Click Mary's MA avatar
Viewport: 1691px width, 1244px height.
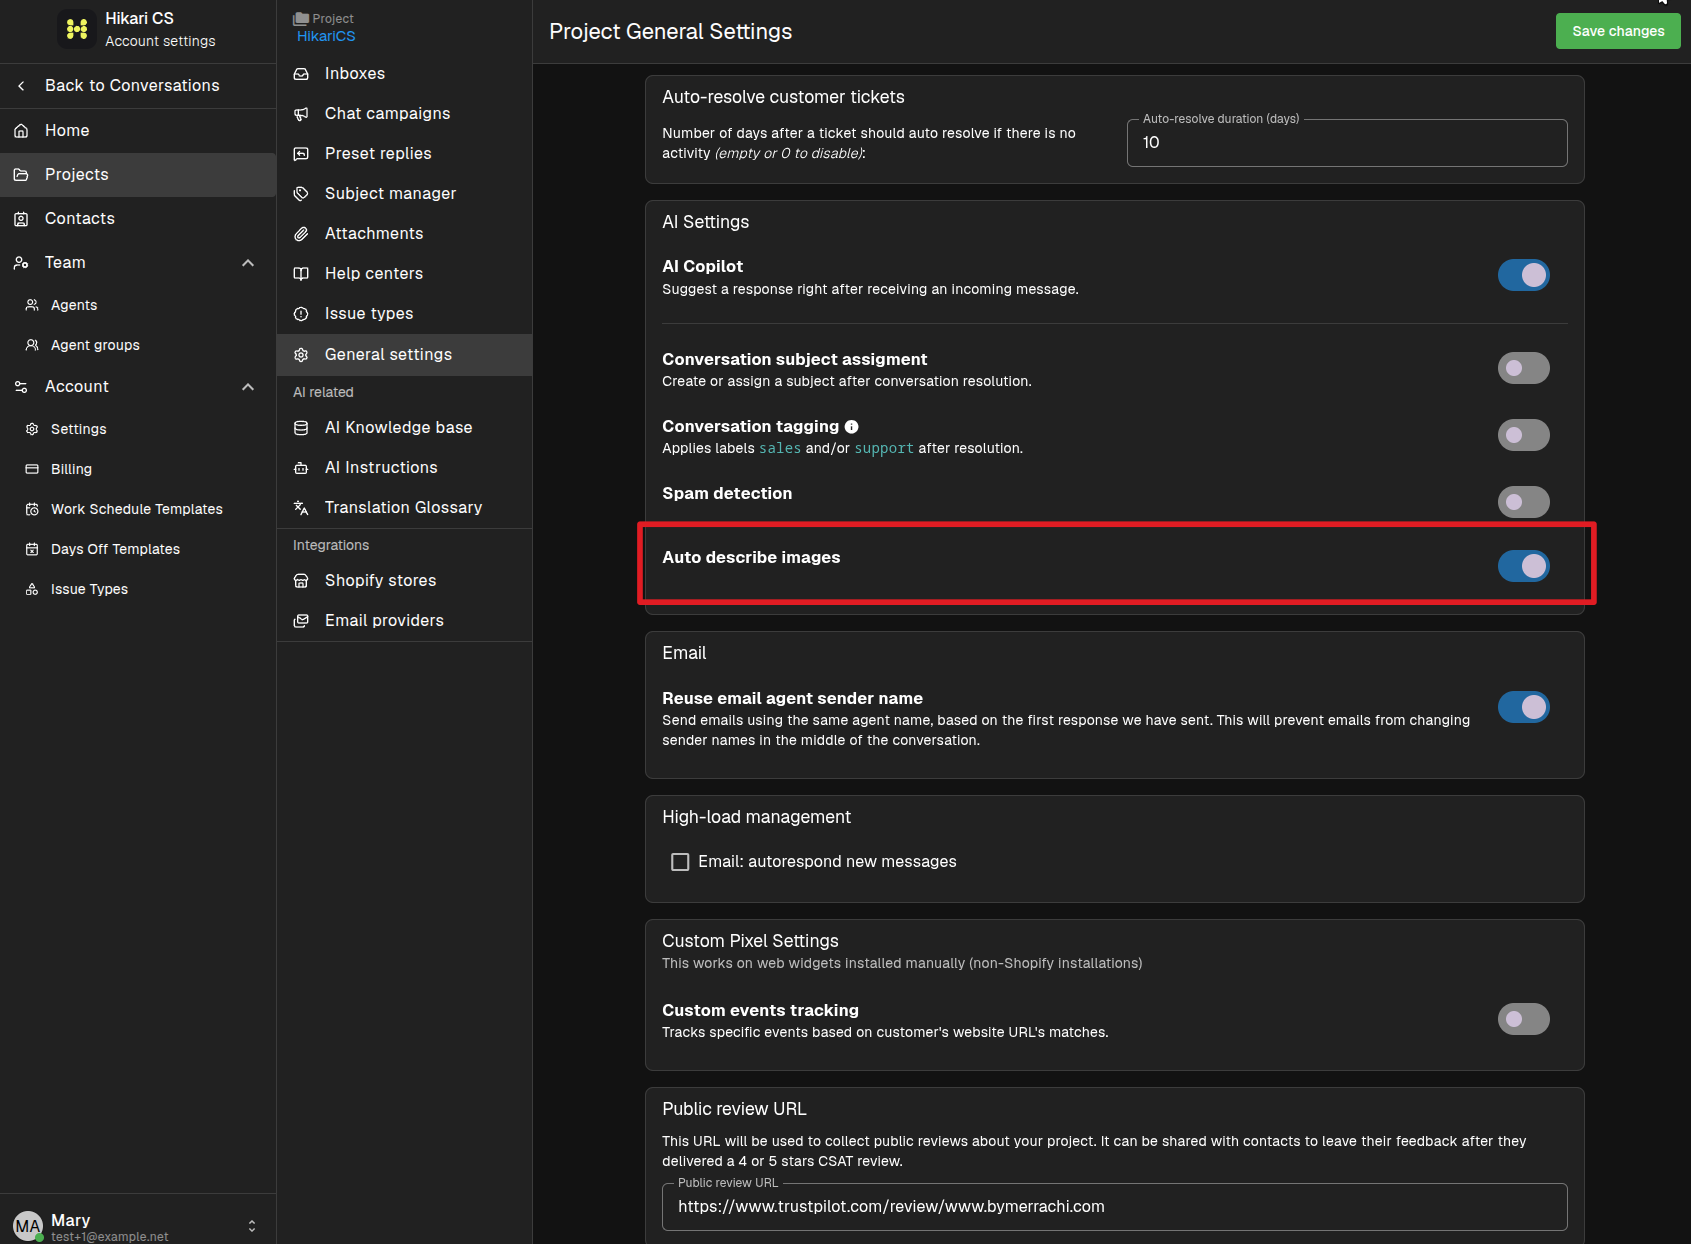(28, 1226)
